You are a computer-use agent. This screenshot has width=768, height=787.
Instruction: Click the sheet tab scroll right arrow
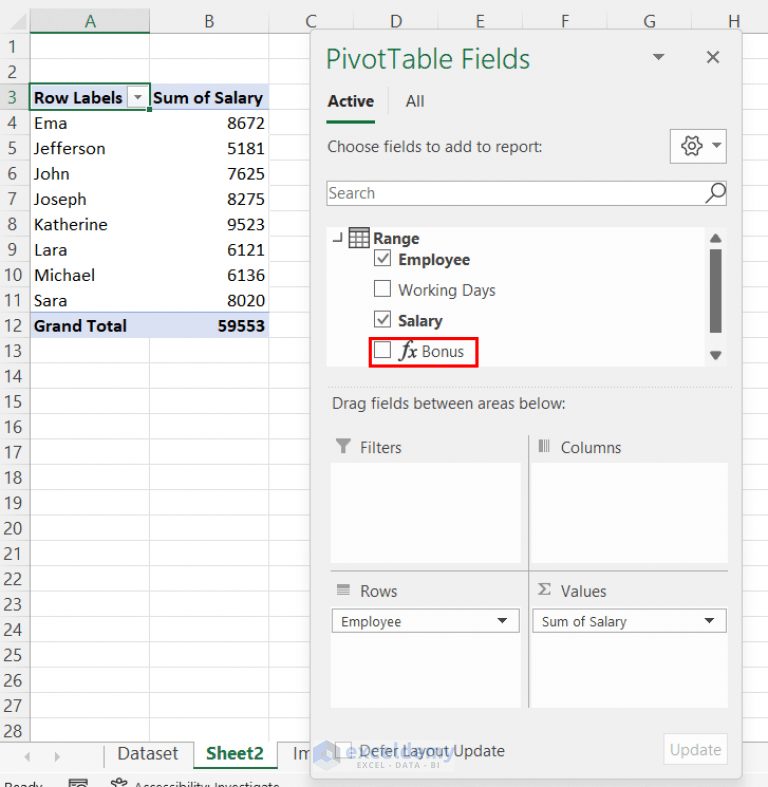[57, 756]
